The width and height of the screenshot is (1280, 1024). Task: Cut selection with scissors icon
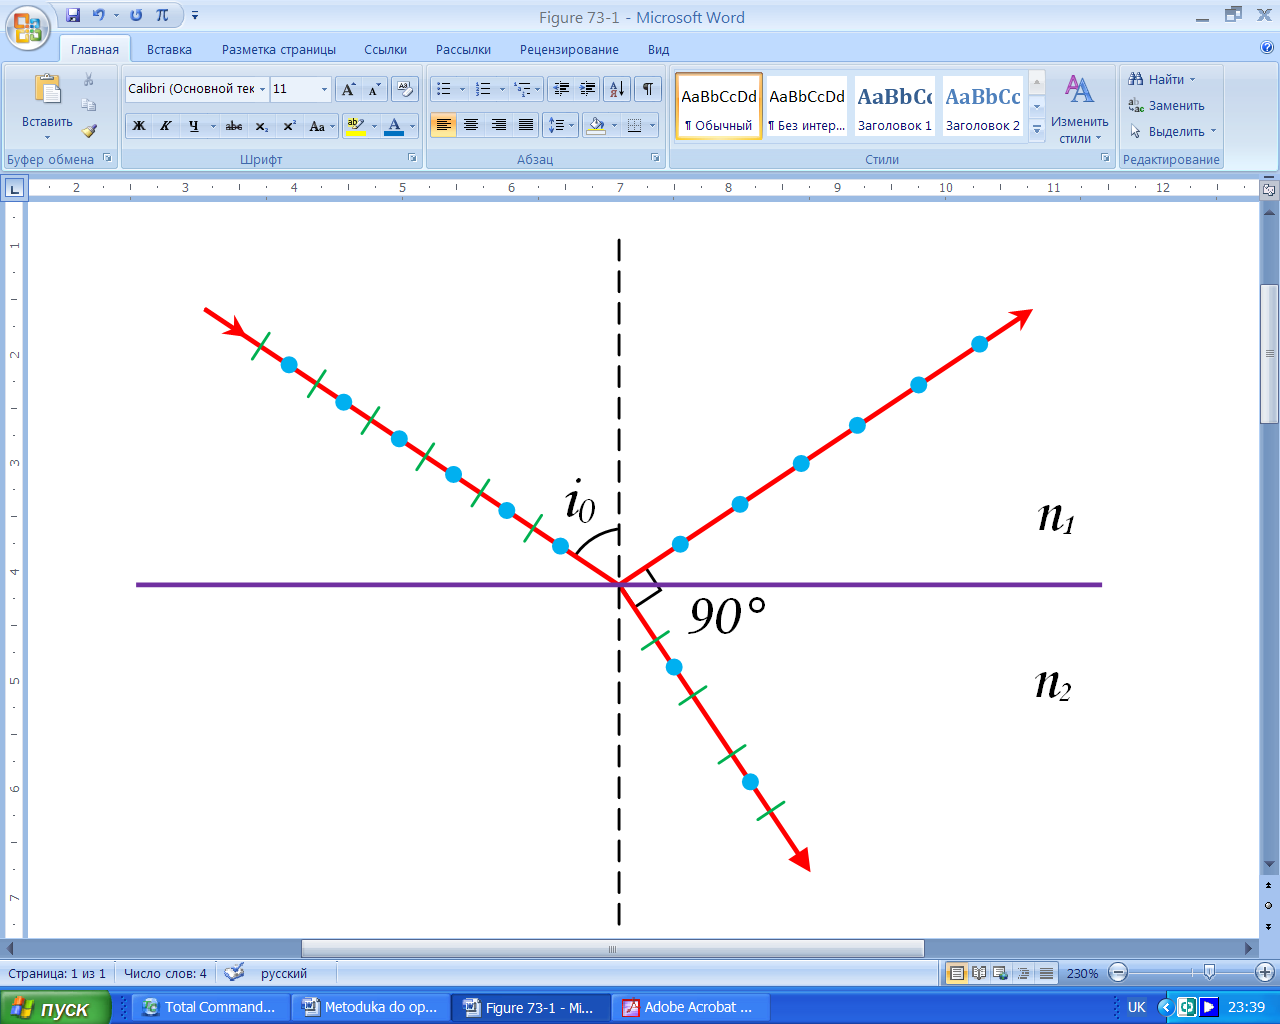(x=89, y=79)
